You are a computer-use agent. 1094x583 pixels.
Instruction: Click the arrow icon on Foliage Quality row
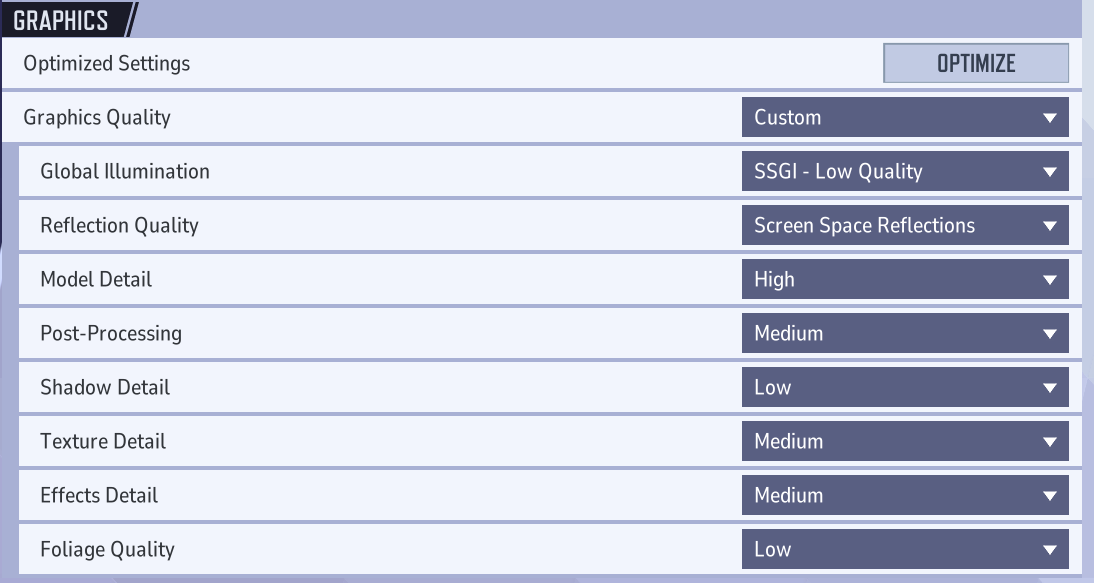[1049, 550]
